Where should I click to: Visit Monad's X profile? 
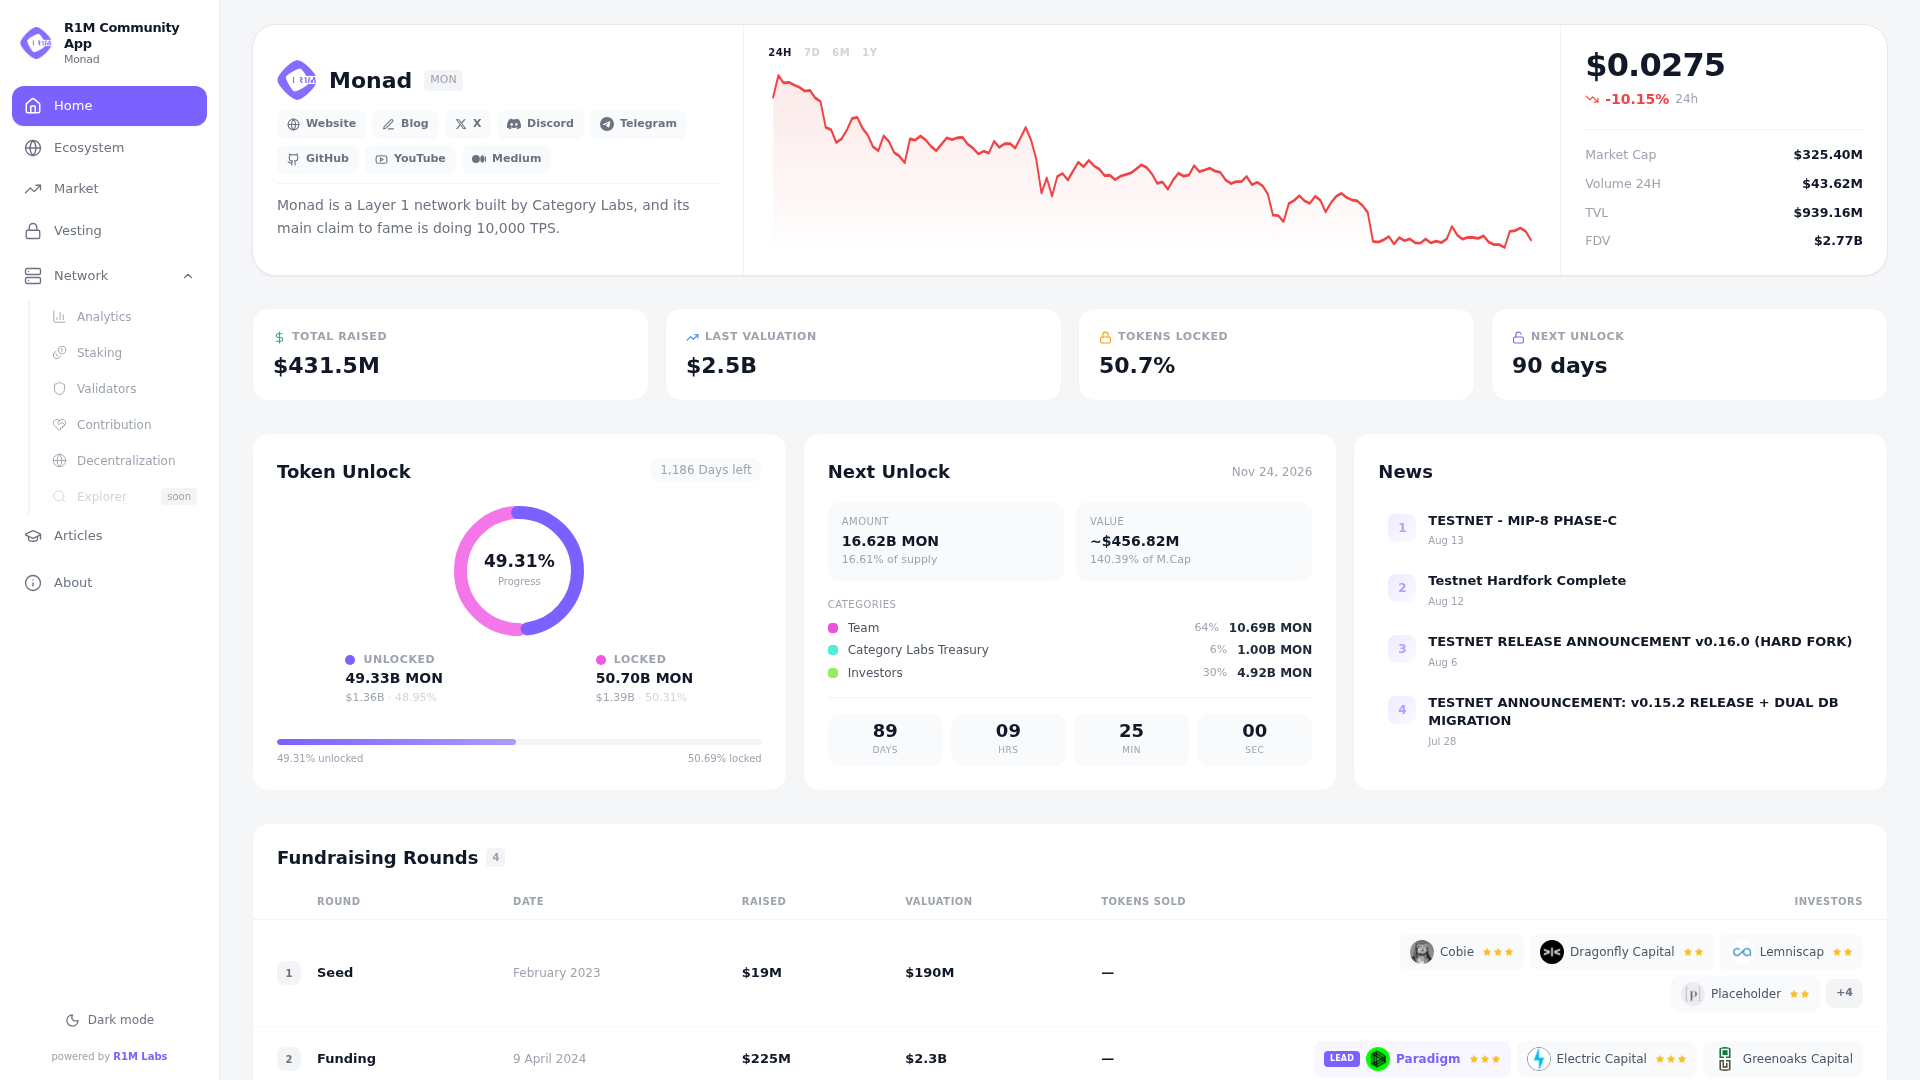(x=468, y=124)
